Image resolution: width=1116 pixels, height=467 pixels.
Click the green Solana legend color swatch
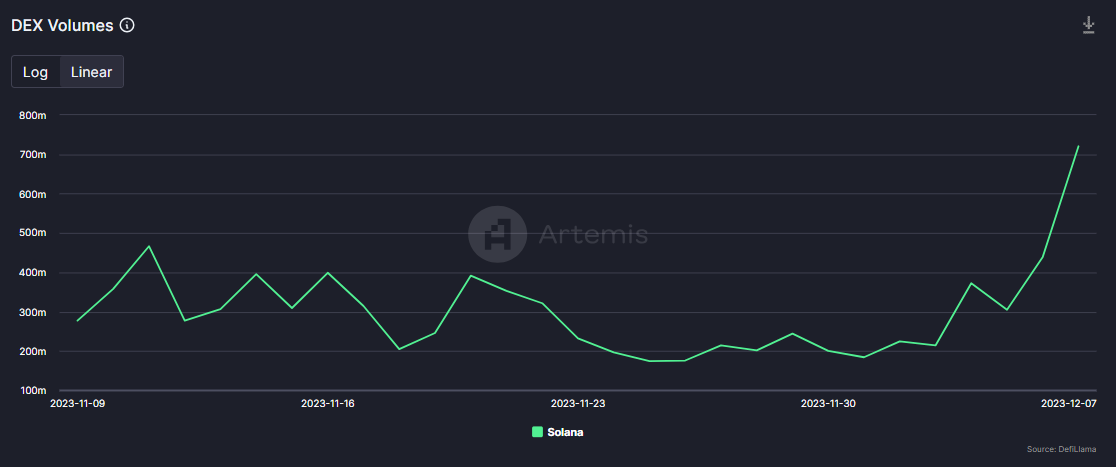537,432
